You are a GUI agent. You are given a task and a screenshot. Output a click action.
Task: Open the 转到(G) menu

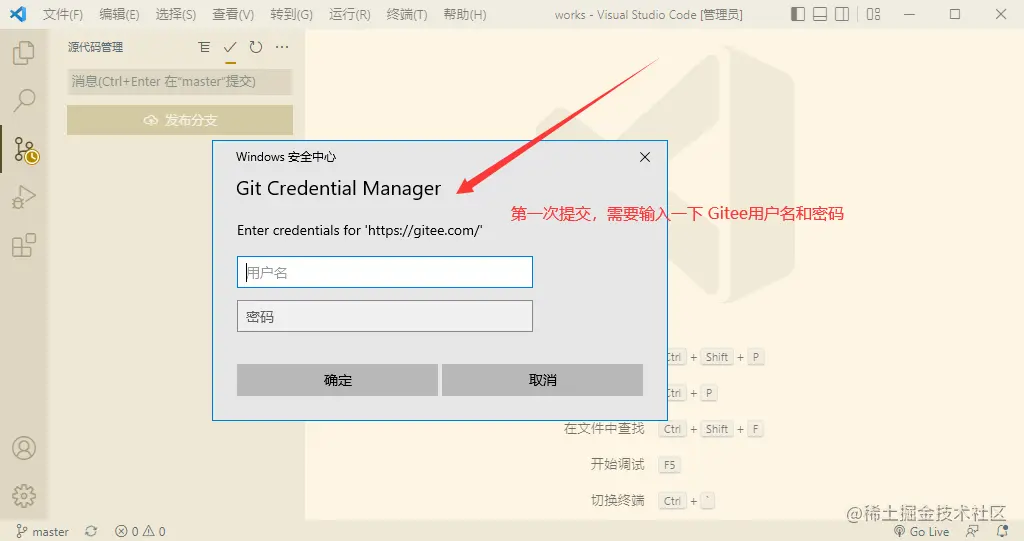point(291,14)
